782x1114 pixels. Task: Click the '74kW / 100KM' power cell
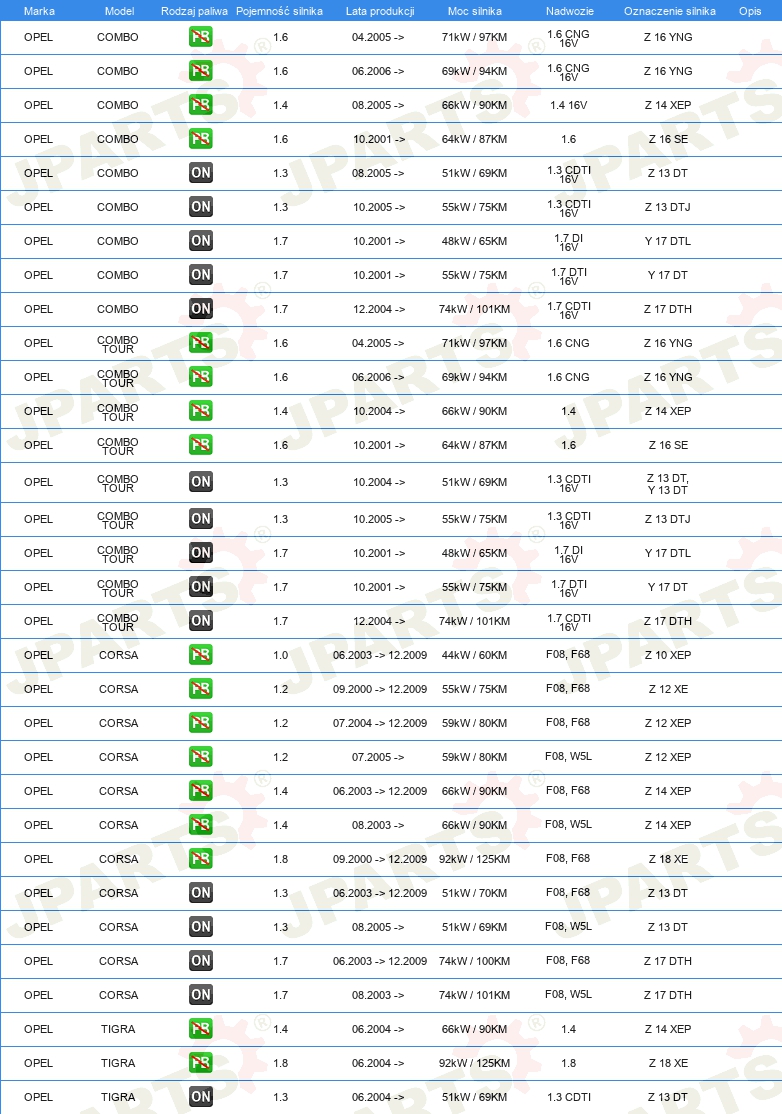coord(474,961)
